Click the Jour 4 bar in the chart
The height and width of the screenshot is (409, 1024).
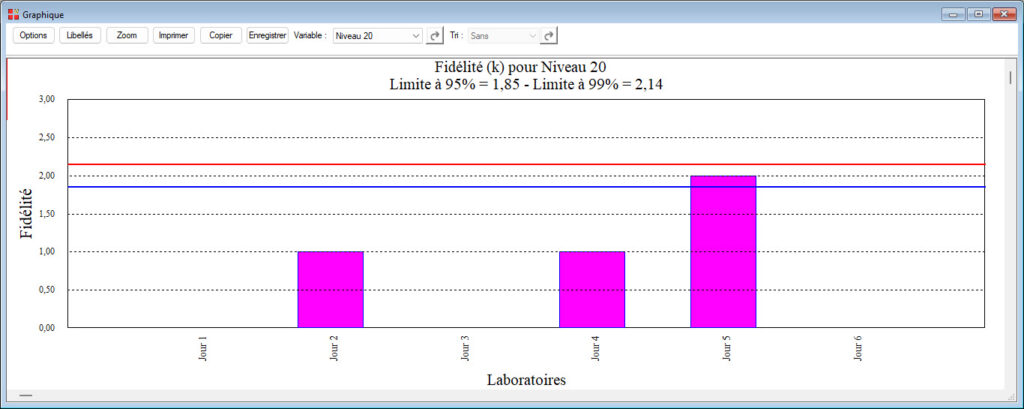pos(592,289)
